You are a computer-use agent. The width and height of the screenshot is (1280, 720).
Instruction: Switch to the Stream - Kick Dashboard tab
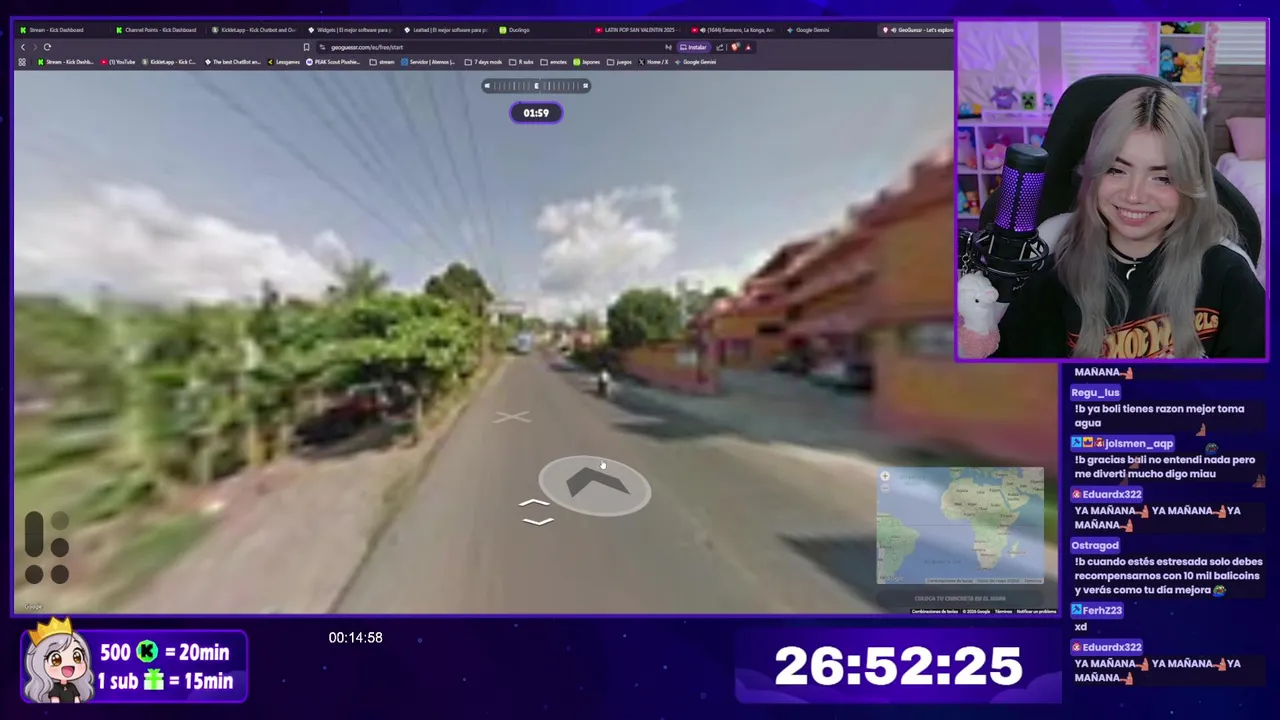pyautogui.click(x=60, y=30)
